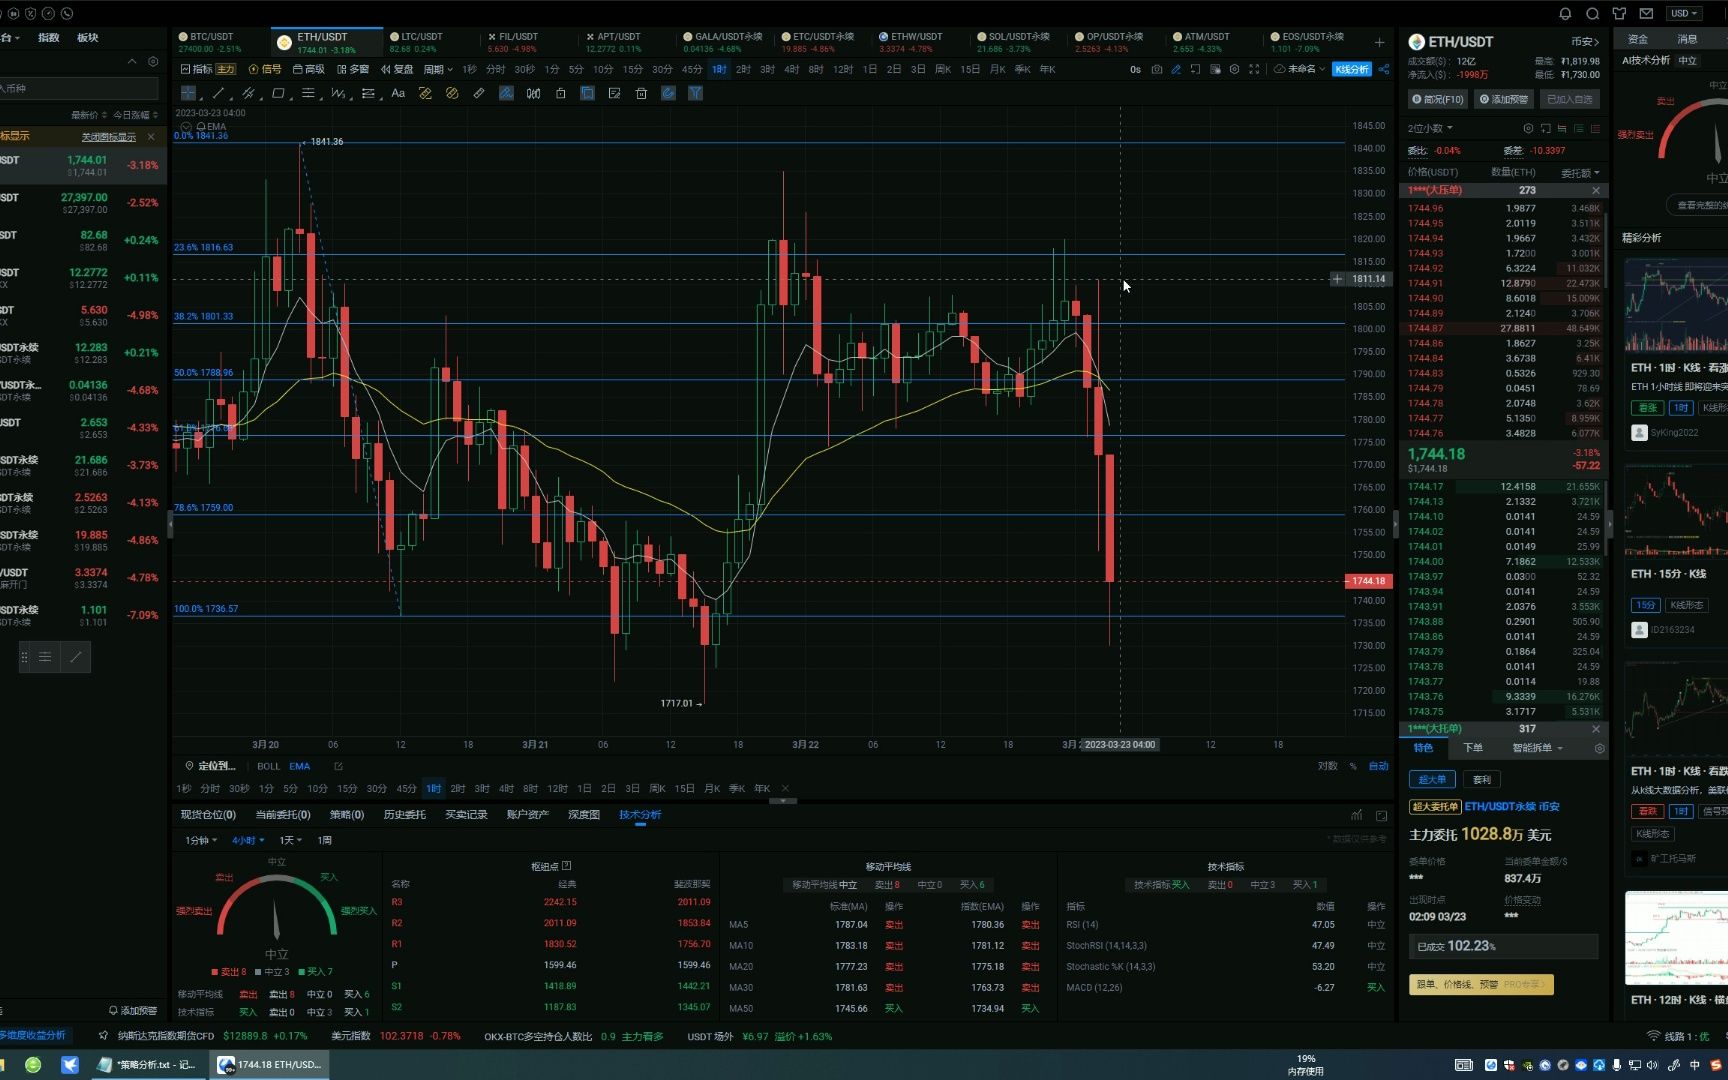Viewport: 1728px width, 1080px height.
Task: Open the 历史委托 tab
Action: pyautogui.click(x=405, y=815)
